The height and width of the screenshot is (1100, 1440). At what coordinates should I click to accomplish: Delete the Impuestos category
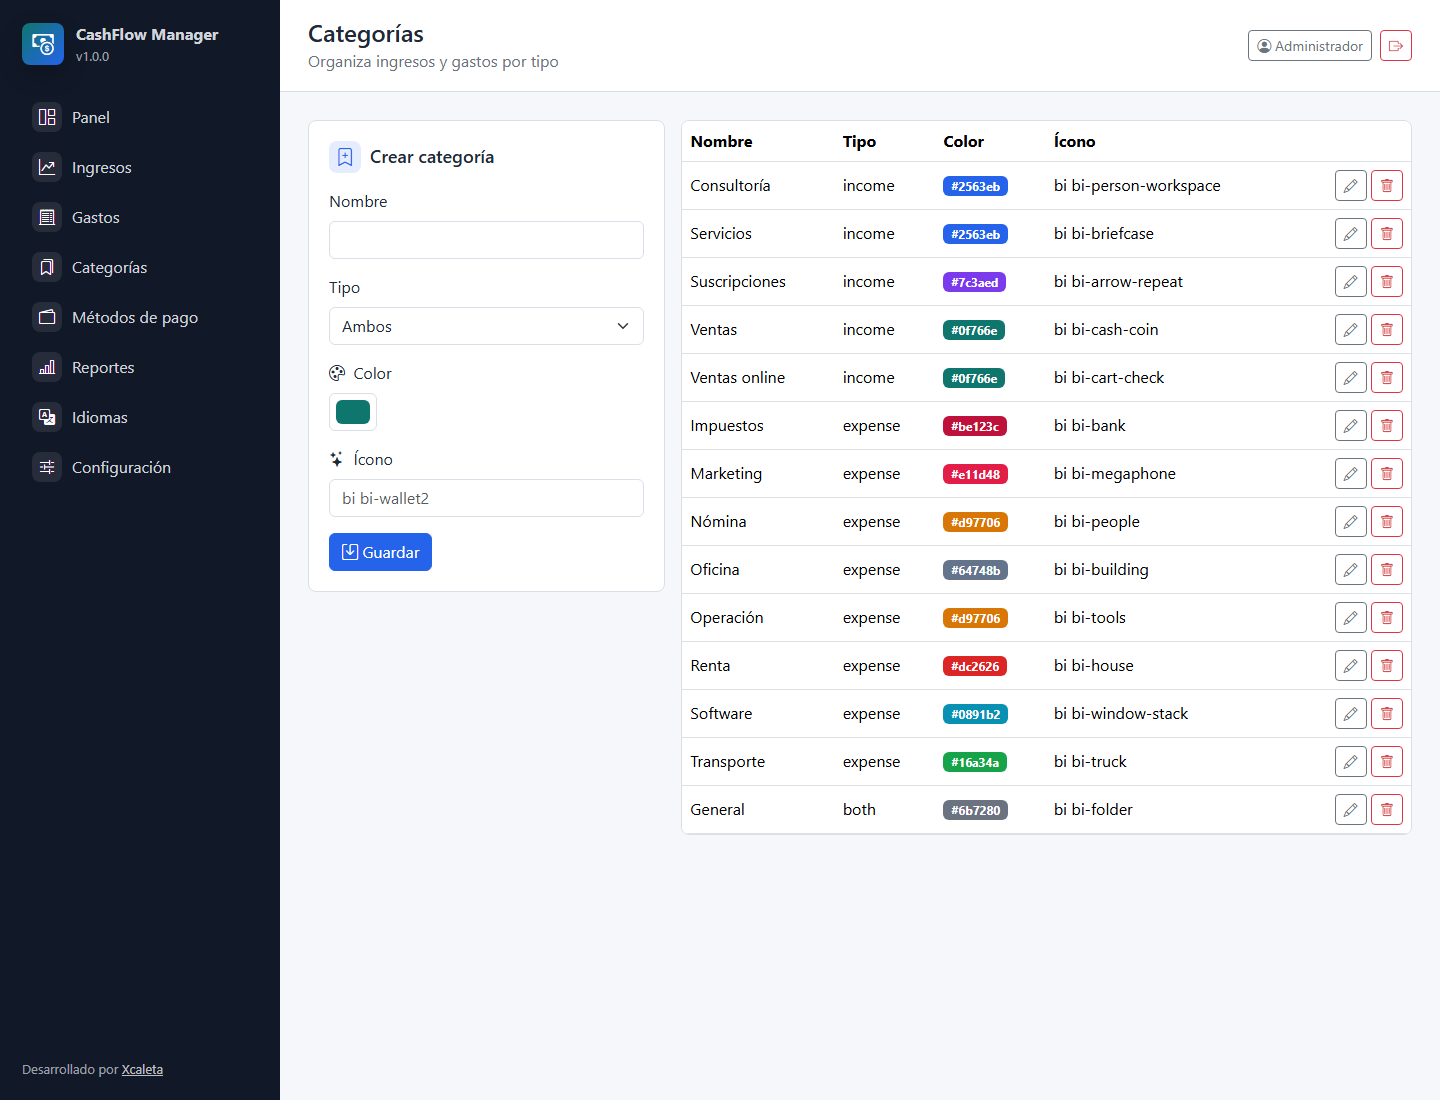[1386, 426]
